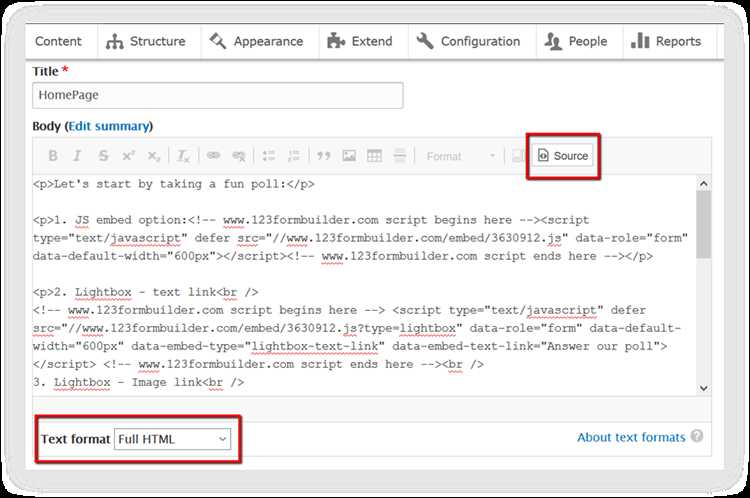Click the scroll up arrow of the Body editor

pyautogui.click(x=703, y=184)
